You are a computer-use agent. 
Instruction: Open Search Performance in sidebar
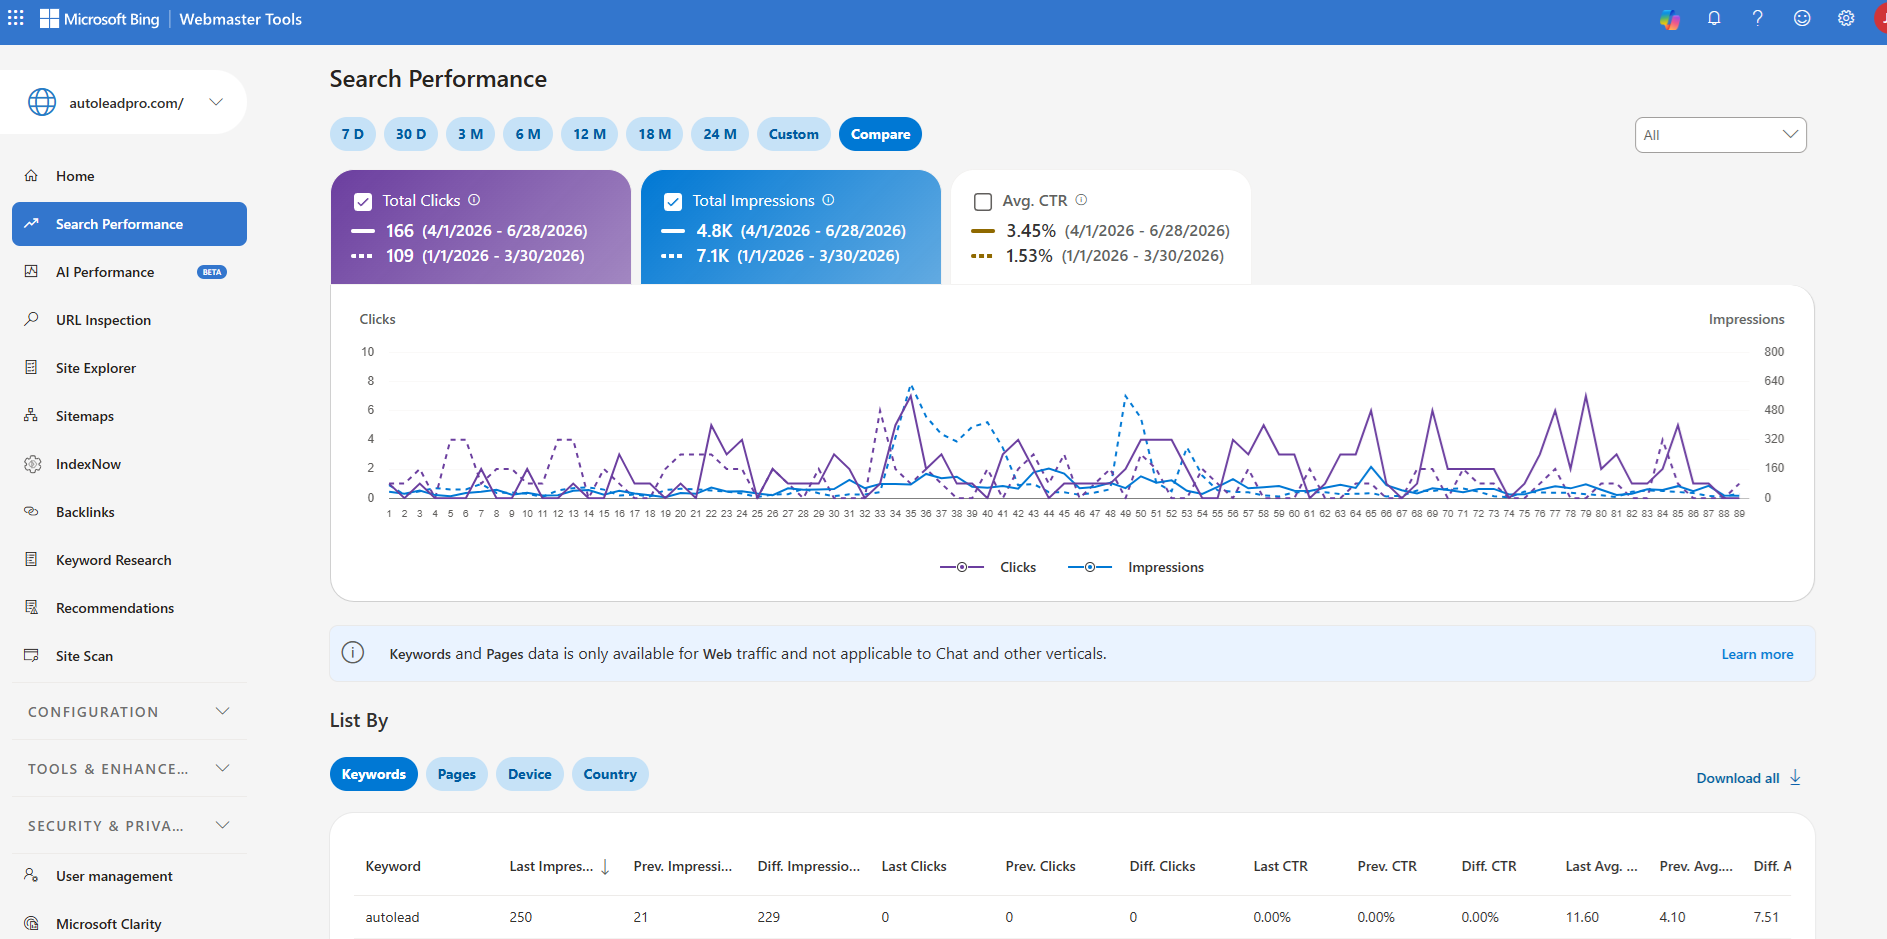[129, 224]
